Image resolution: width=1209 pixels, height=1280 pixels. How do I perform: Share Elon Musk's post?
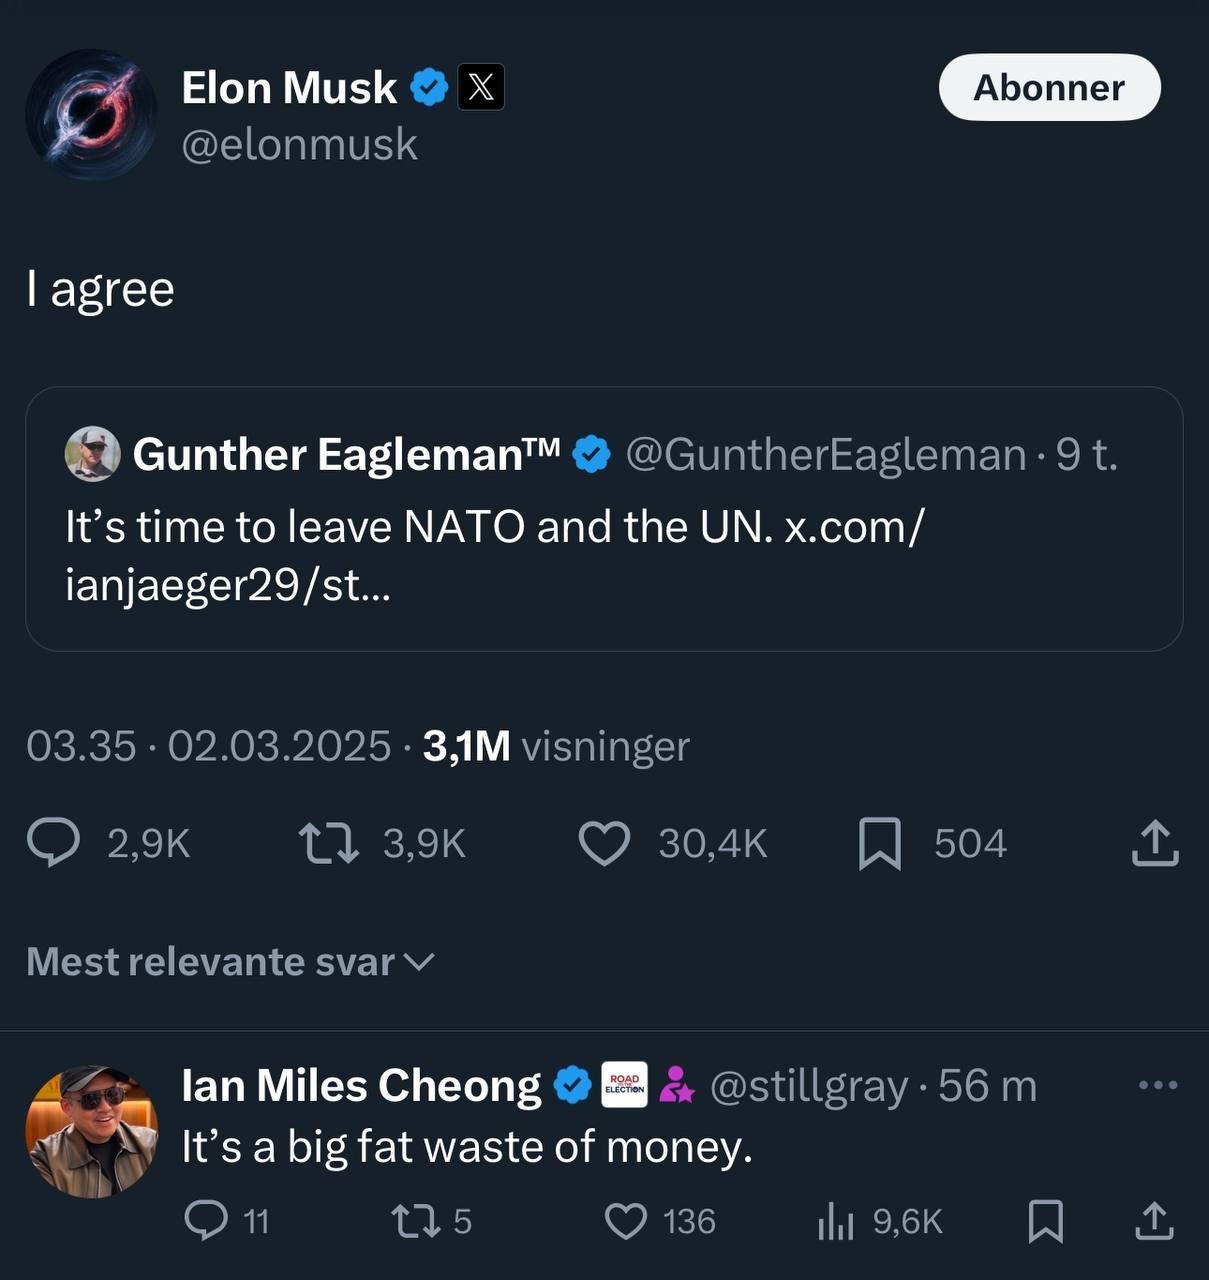[x=1155, y=842]
